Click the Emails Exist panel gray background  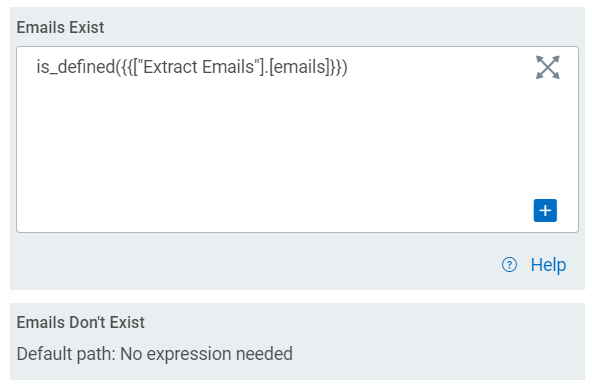pyautogui.click(x=264, y=264)
